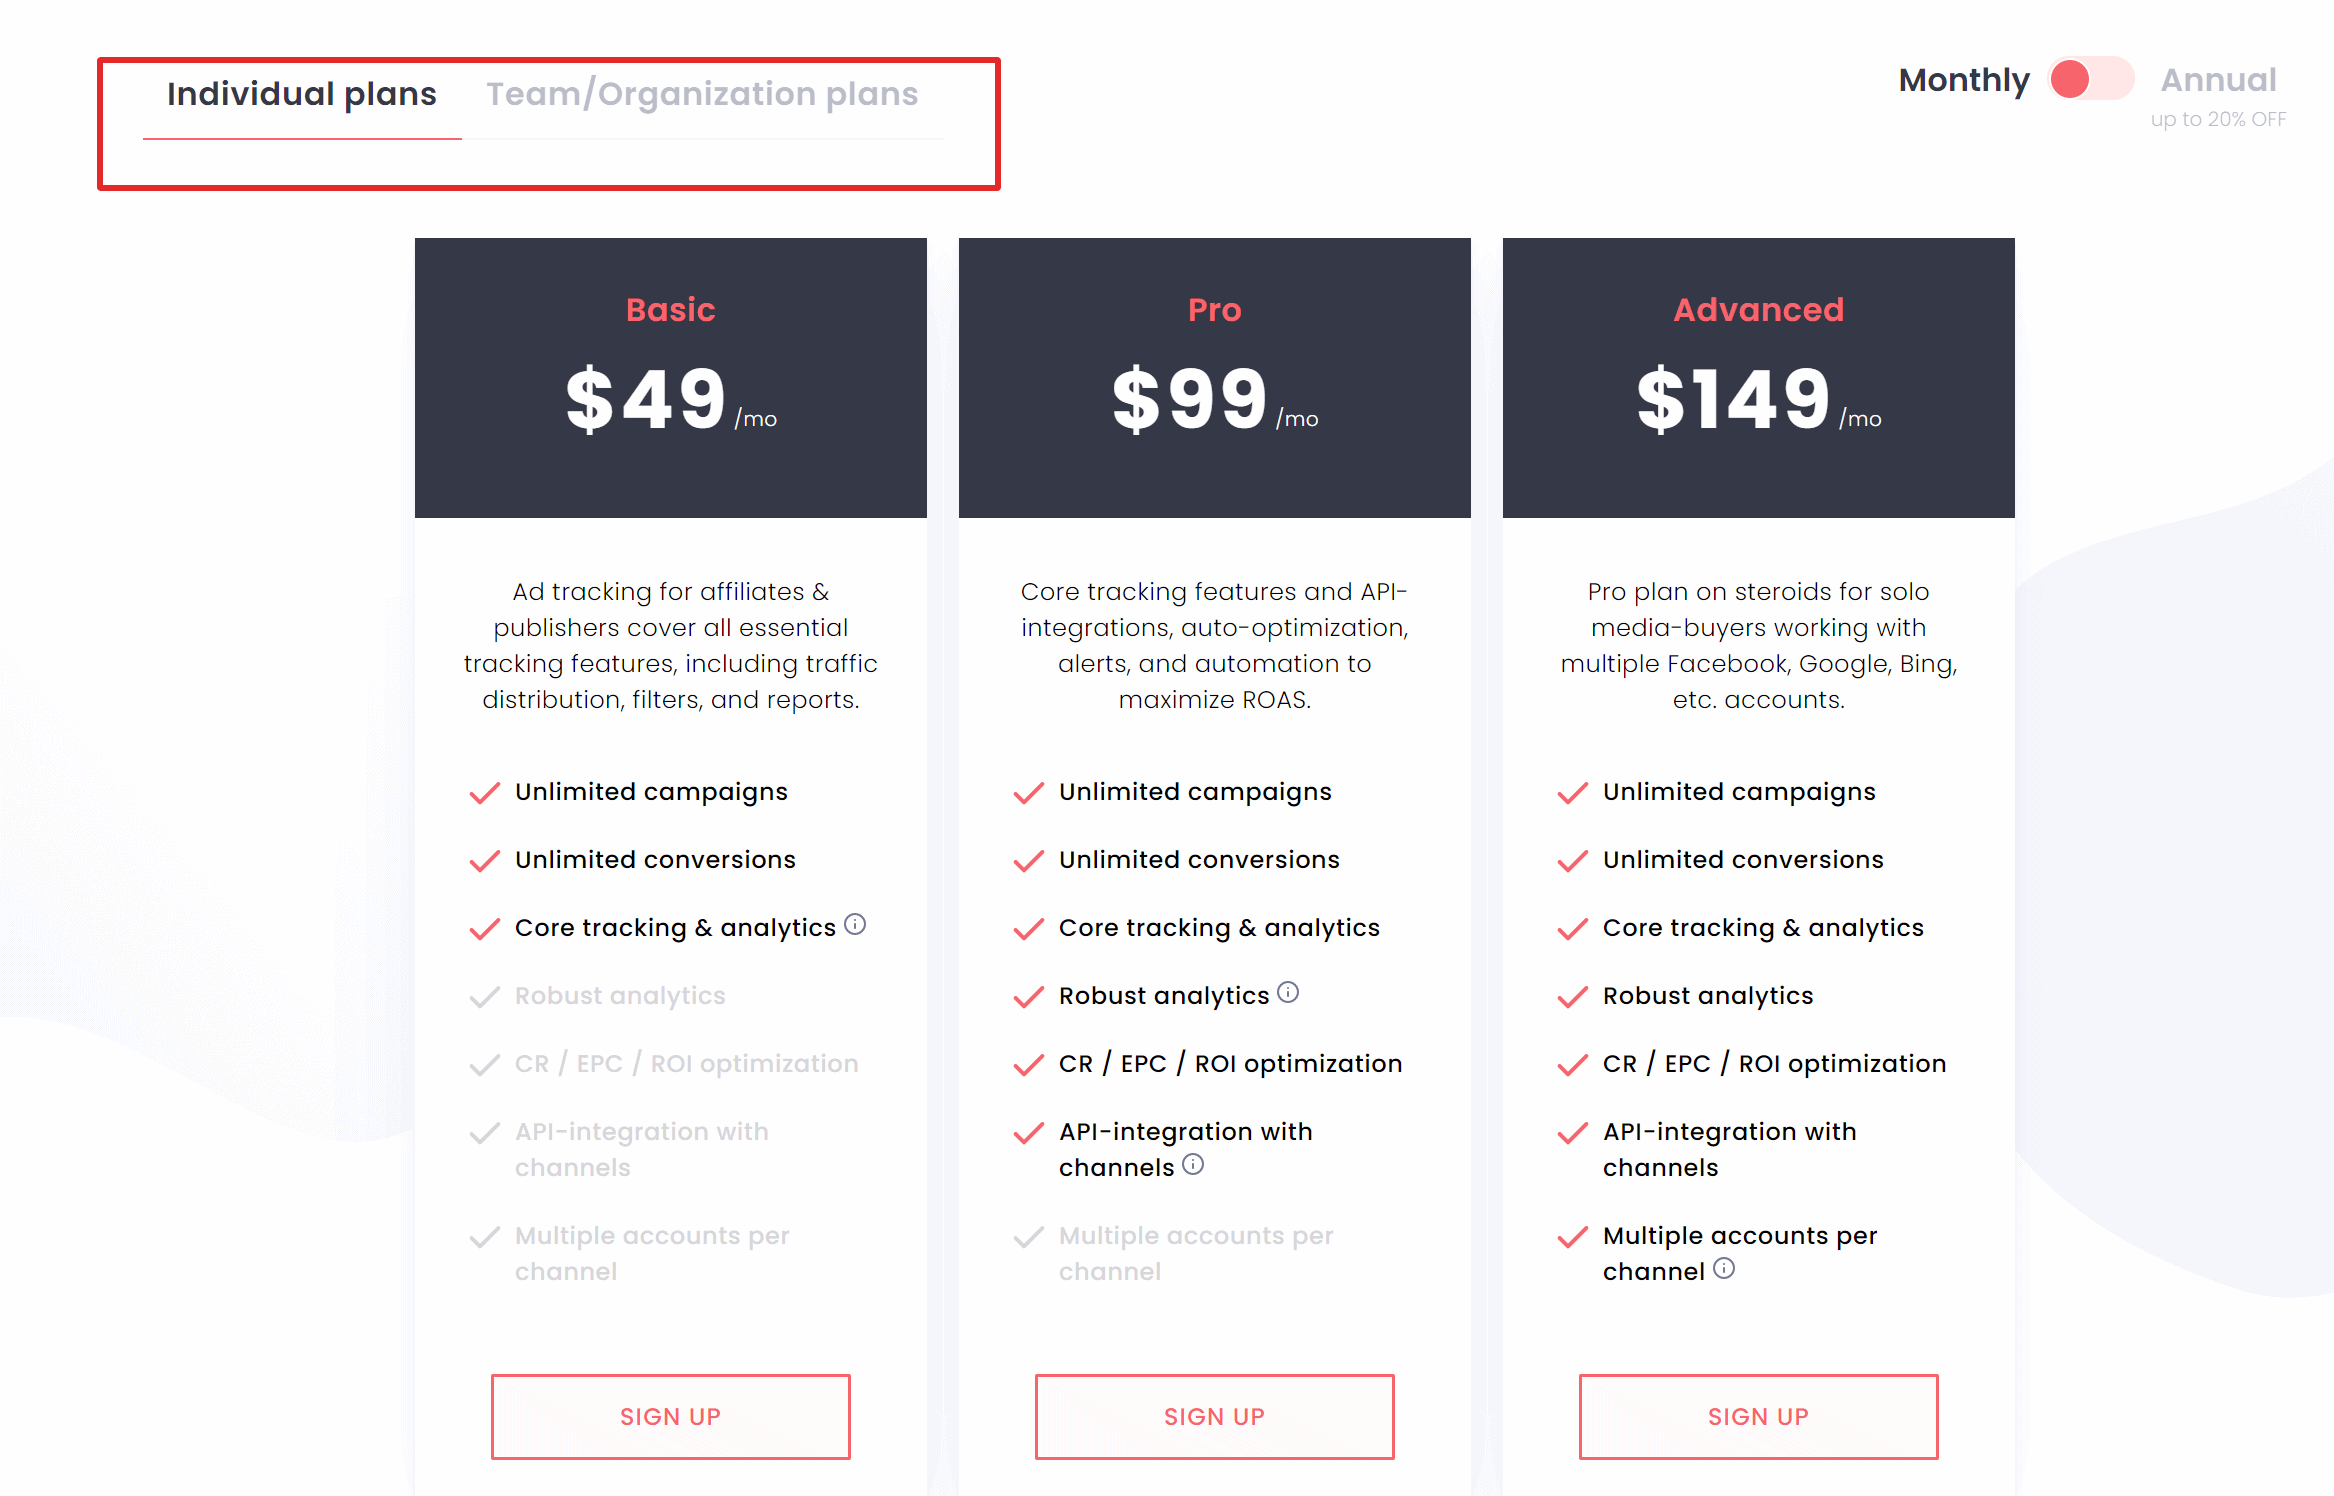This screenshot has width=2334, height=1496.
Task: Click info icon beside Robust analytics in Pro column
Action: point(1289,993)
